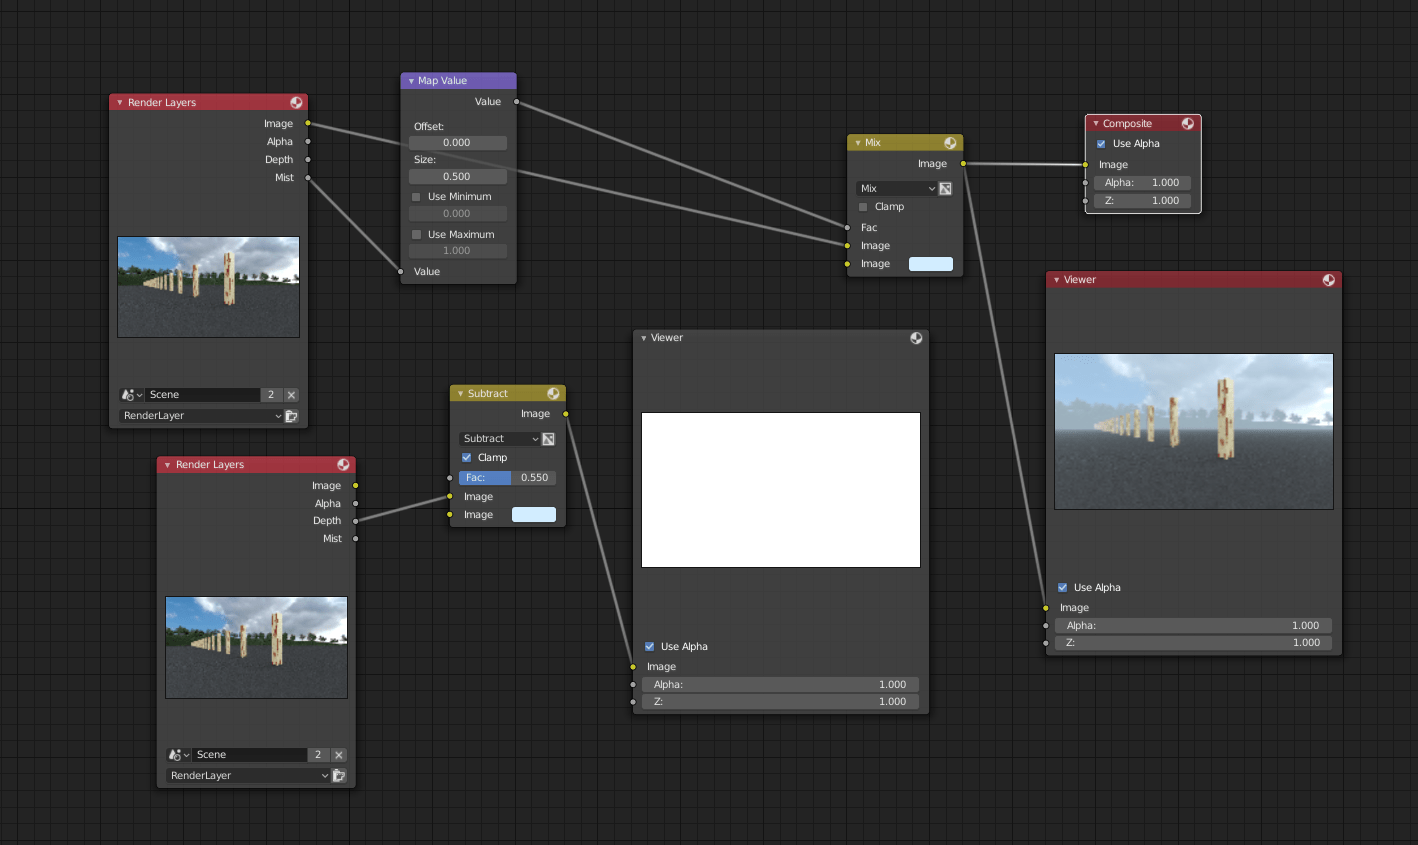Render active scene icon in top Render Layers node
The width and height of the screenshot is (1418, 845).
(291, 416)
